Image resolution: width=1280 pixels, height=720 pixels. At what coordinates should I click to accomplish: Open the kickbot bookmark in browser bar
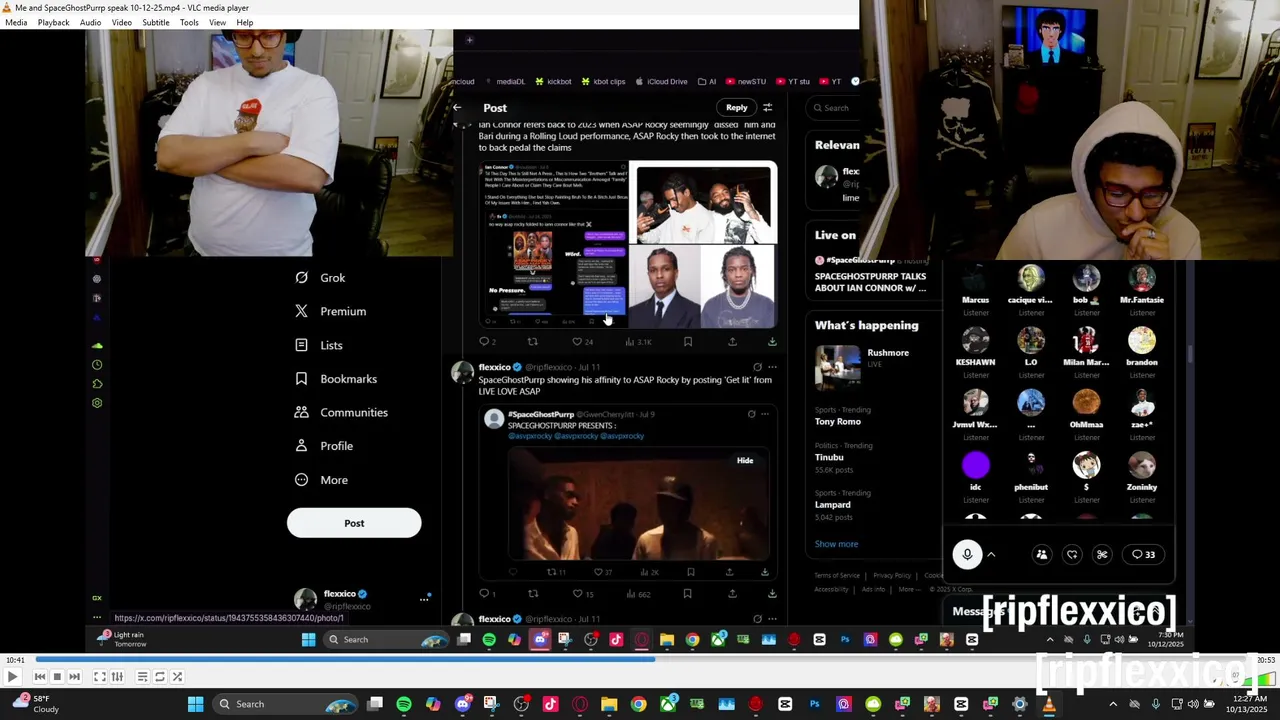[x=554, y=82]
